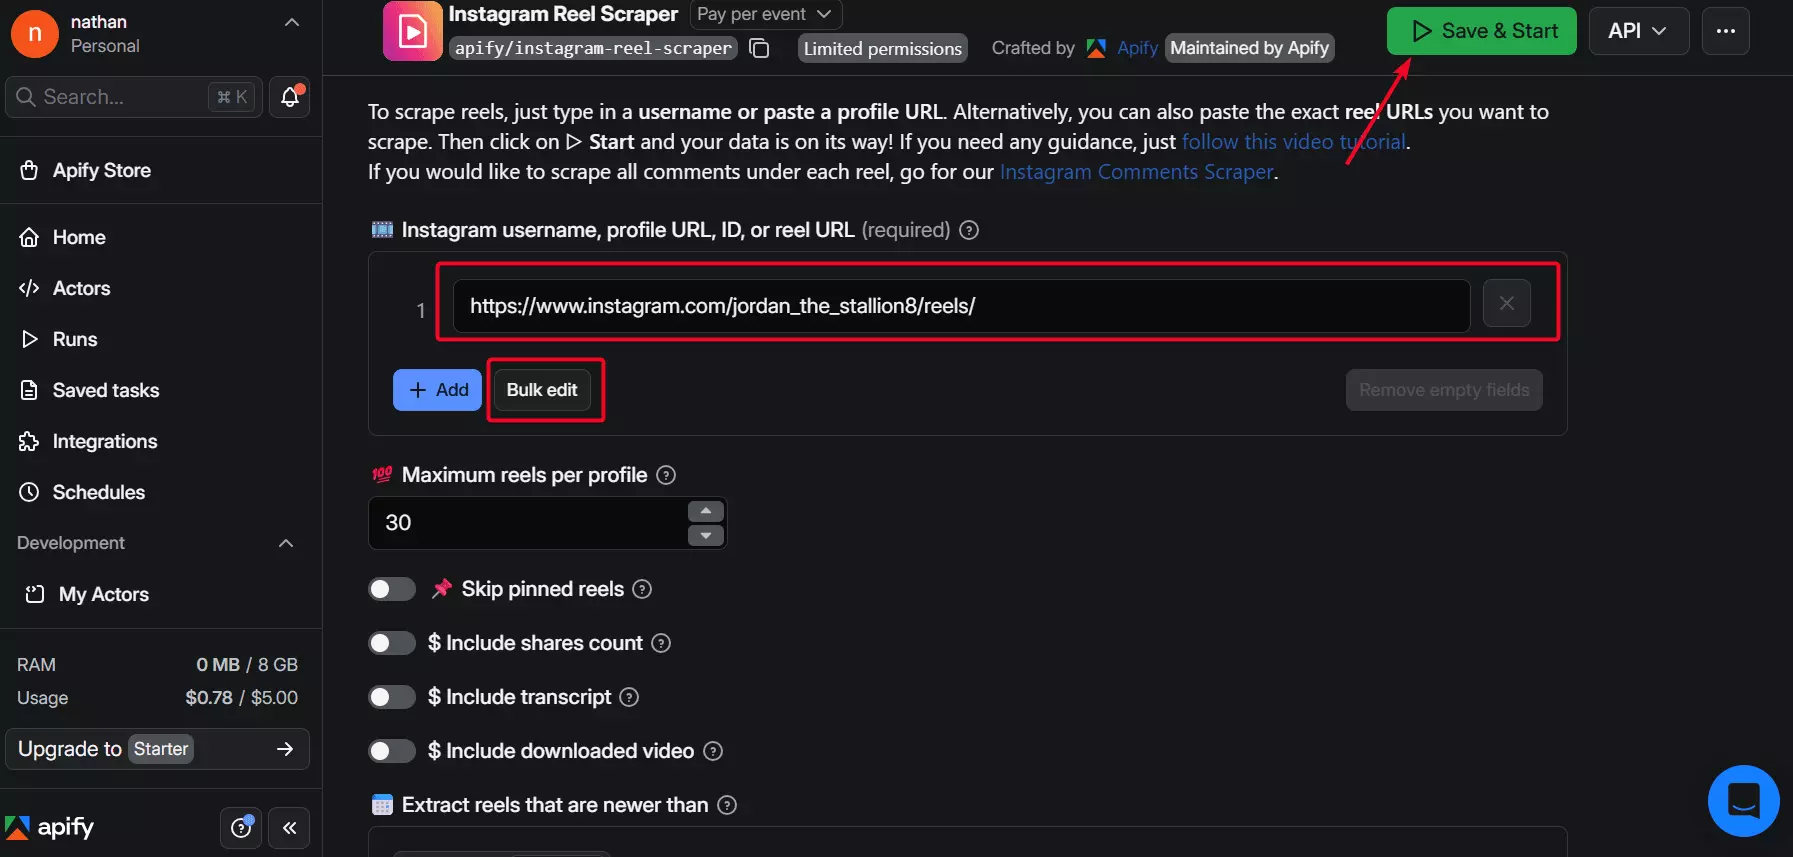Show help for Instagram username field
Image resolution: width=1793 pixels, height=857 pixels.
pyautogui.click(x=968, y=230)
